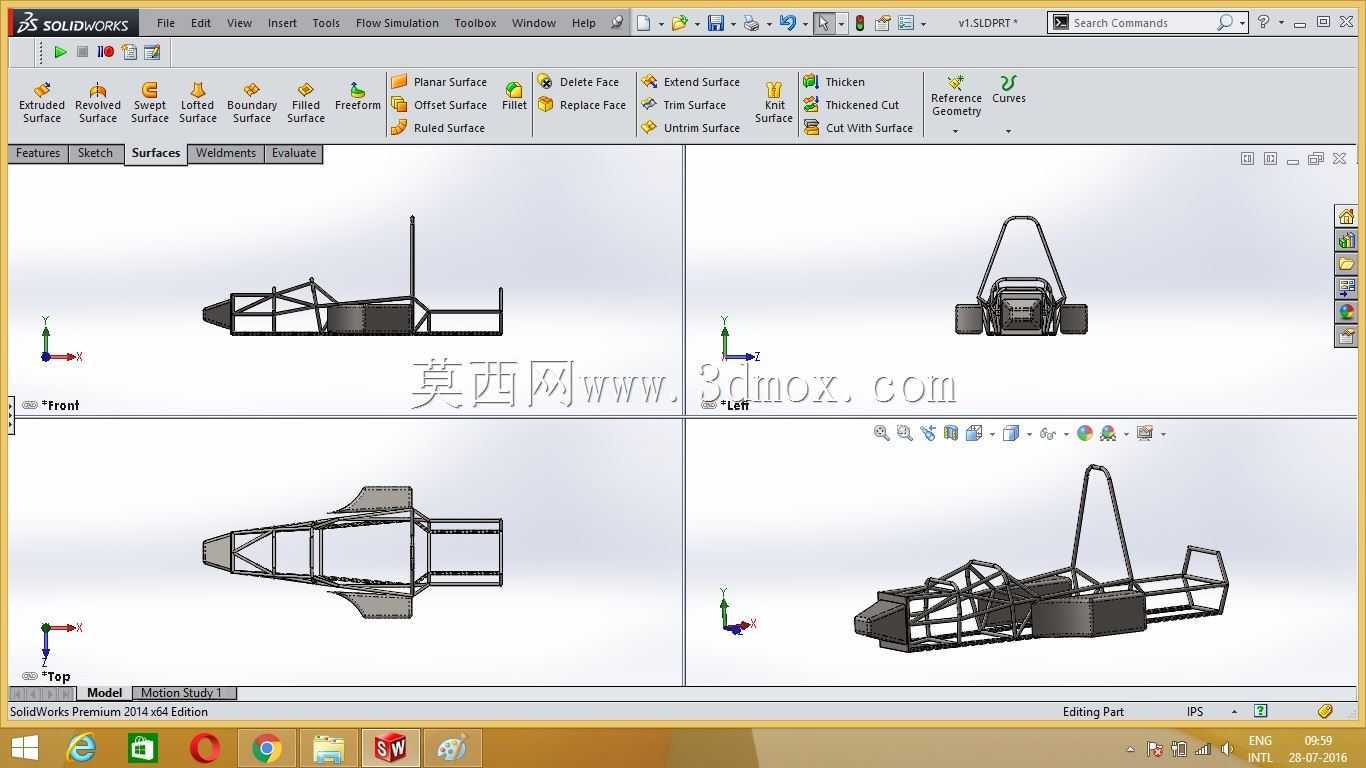The image size is (1366, 768).
Task: Select the Boundary Surface tool
Action: click(x=252, y=103)
